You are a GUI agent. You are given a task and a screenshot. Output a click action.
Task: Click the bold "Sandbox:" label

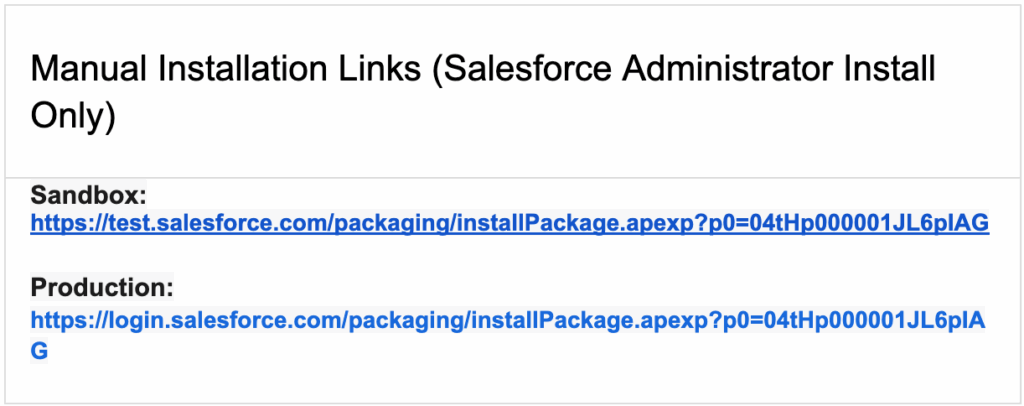(89, 194)
